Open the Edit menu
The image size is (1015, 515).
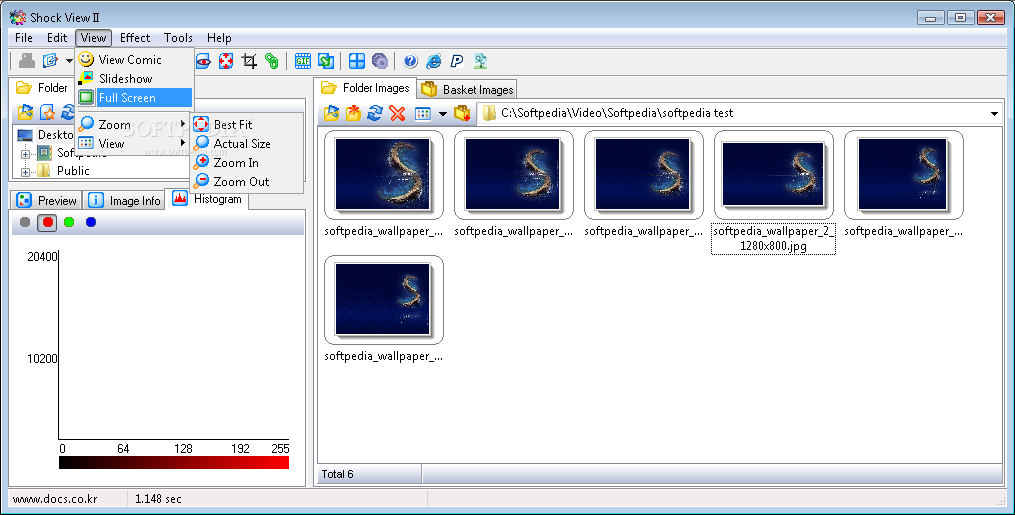point(57,38)
